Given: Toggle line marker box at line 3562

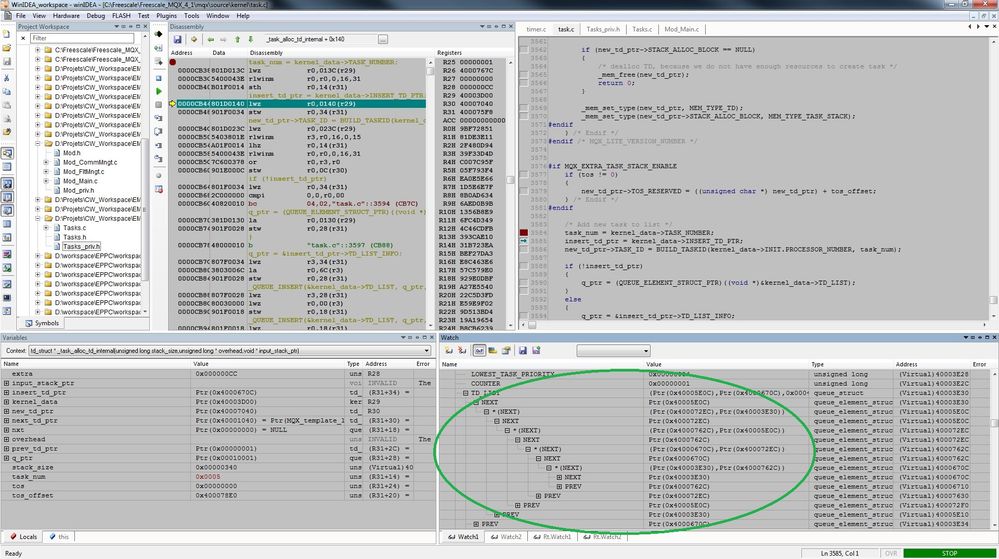Looking at the screenshot, I should [x=524, y=49].
